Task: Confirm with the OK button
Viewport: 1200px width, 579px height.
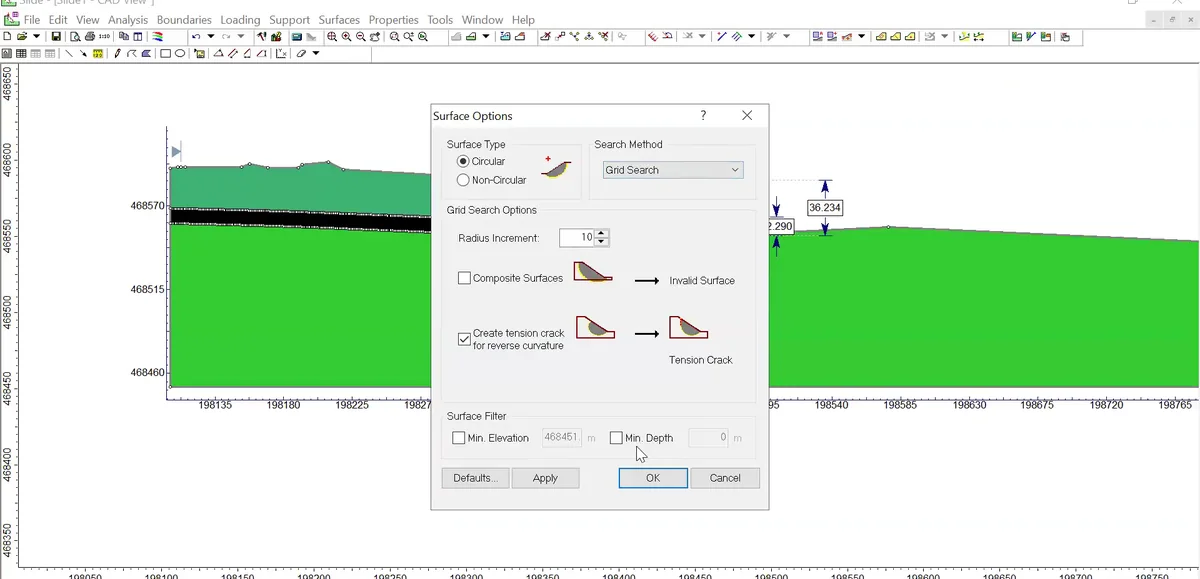Action: 653,478
